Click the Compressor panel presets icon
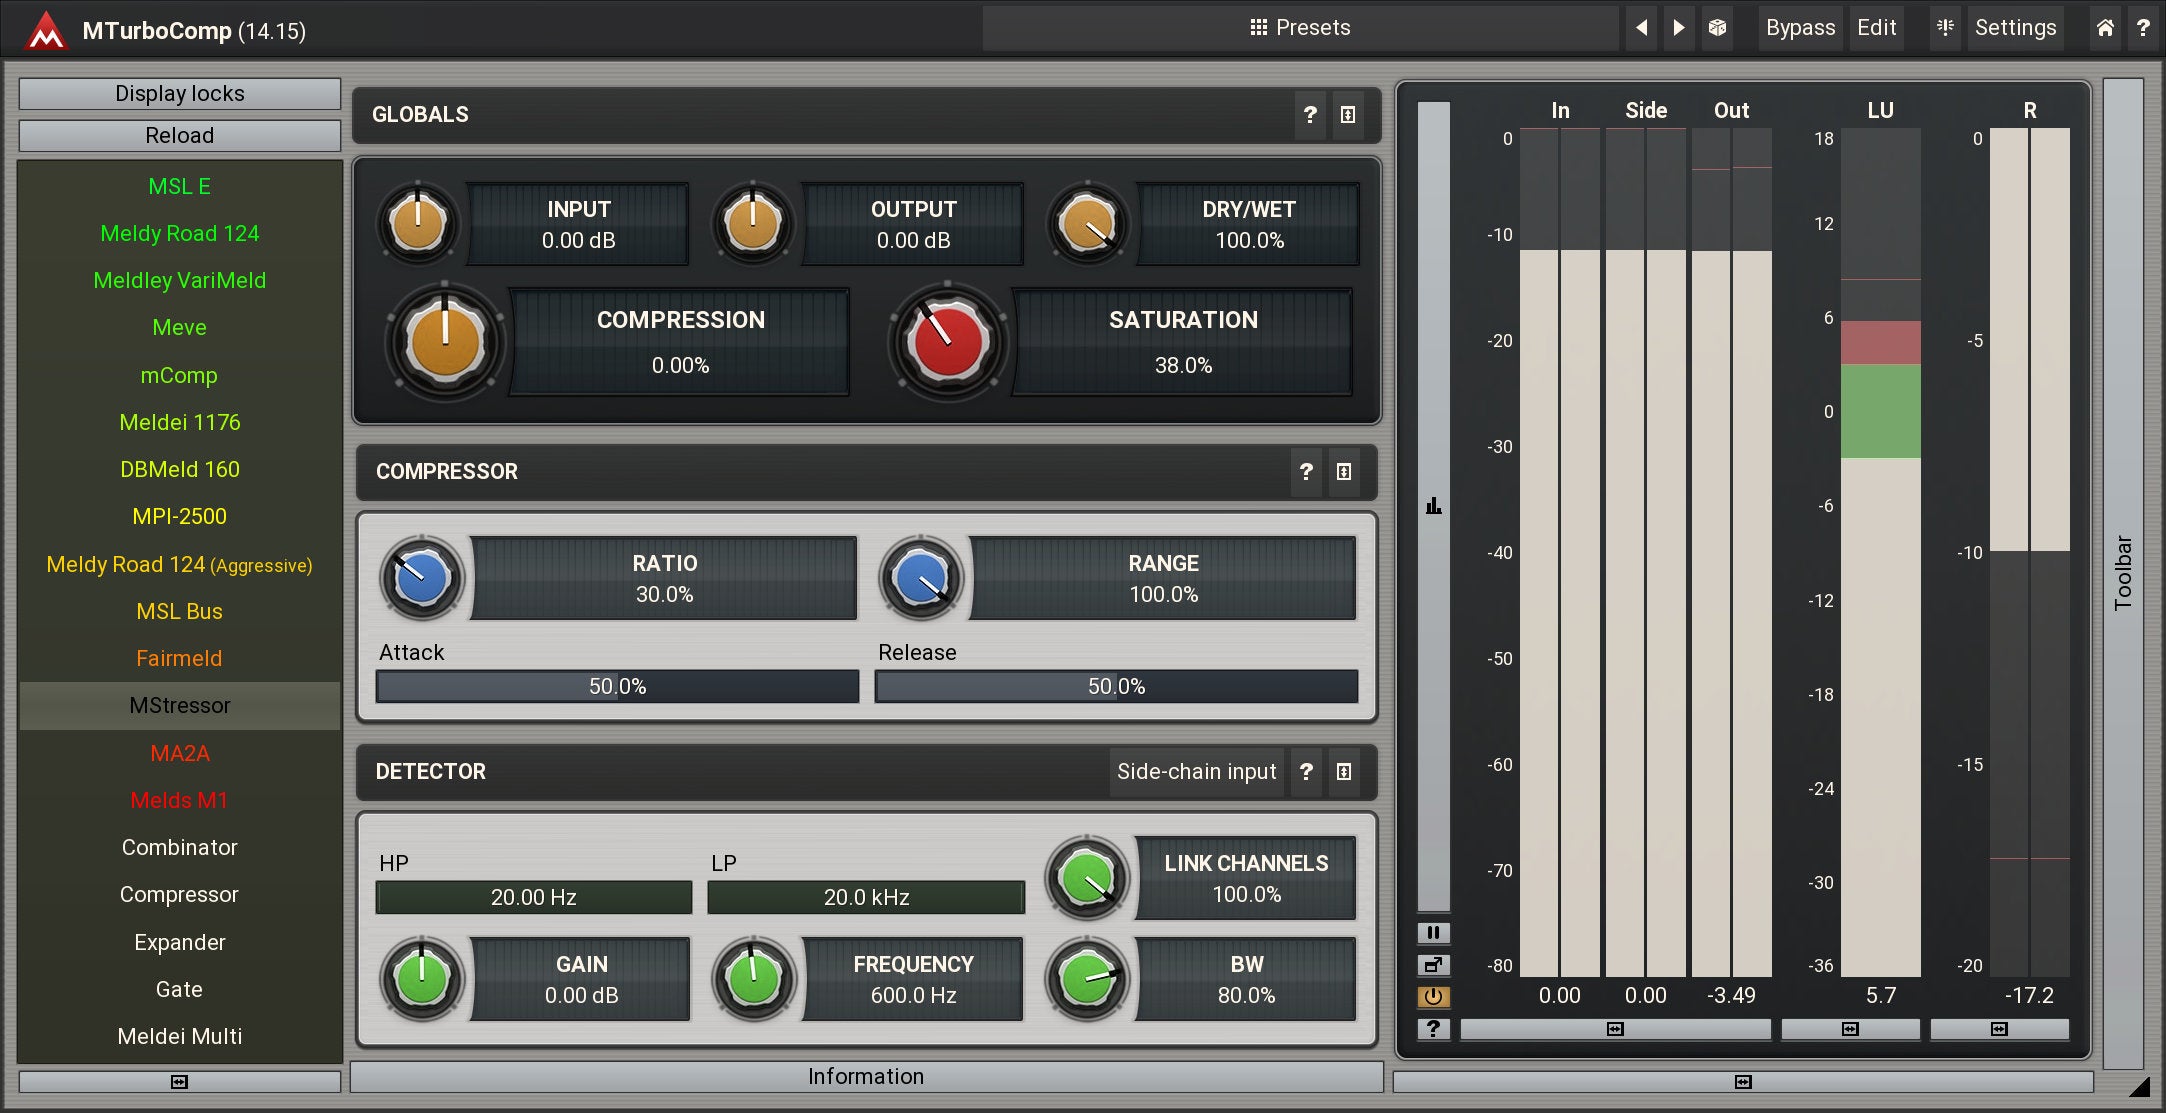The image size is (2166, 1113). coord(1344,472)
